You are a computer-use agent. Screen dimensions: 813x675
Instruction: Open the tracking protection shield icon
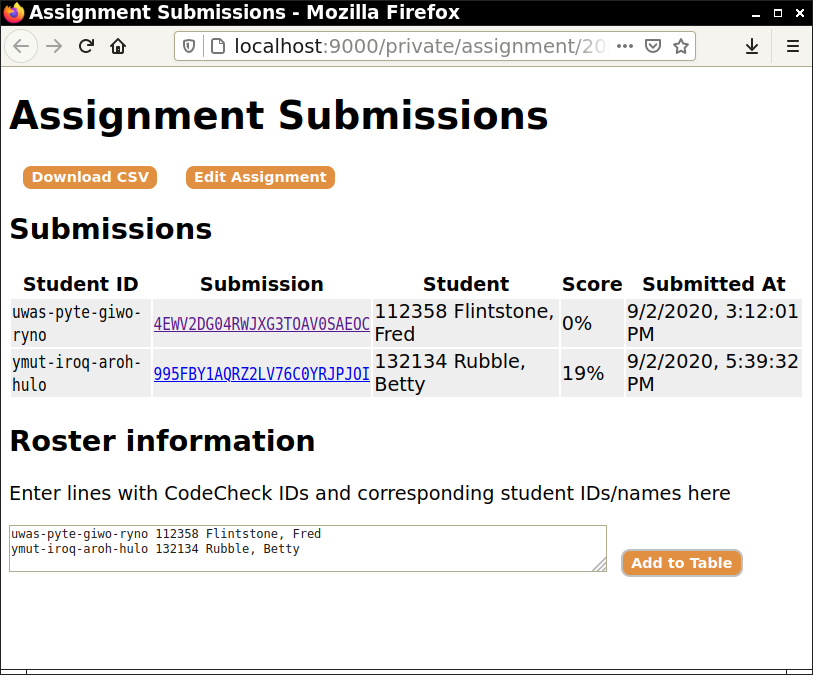point(190,47)
